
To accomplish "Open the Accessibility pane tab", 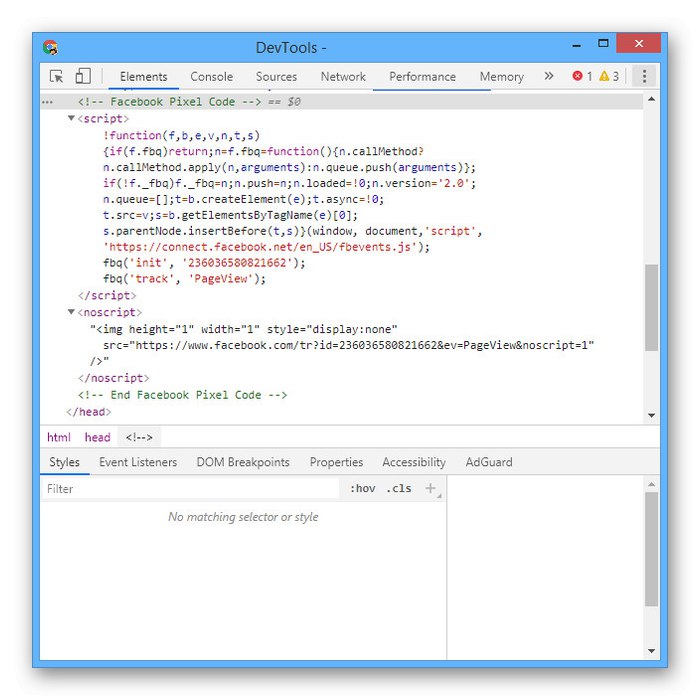I will tap(414, 462).
